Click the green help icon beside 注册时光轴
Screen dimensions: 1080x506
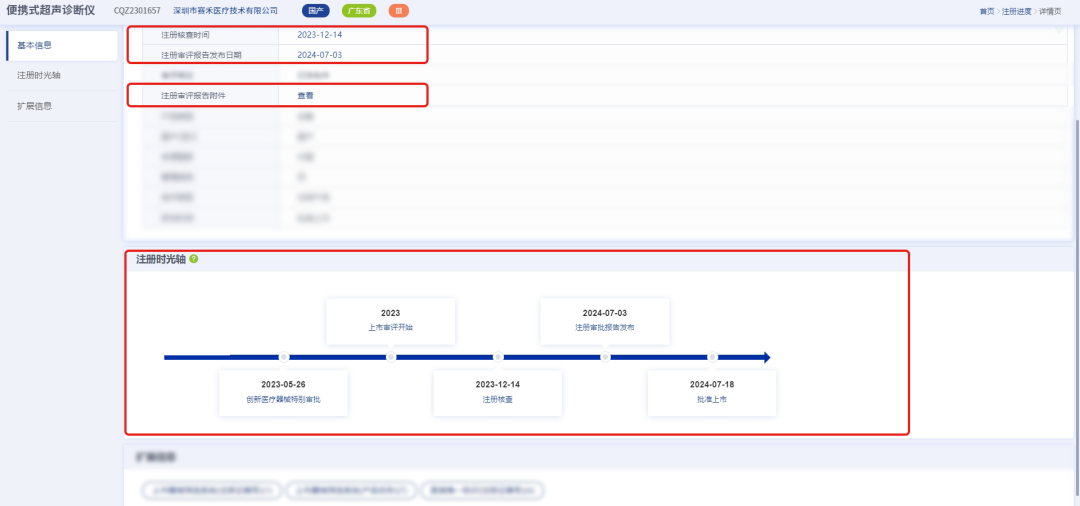[x=194, y=259]
